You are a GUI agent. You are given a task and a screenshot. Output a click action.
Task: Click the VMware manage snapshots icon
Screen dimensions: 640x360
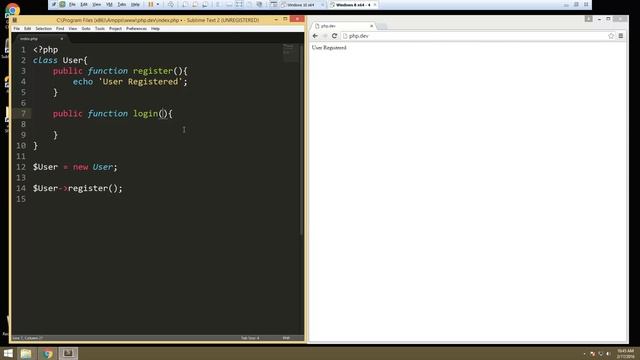pos(205,4)
